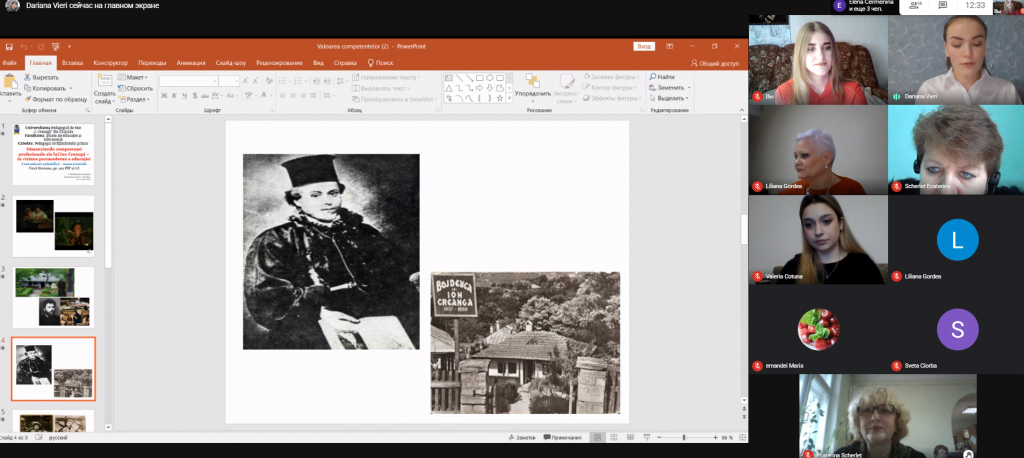Viewport: 1024px width, 458px height.
Task: Select the oval shape in the shapes gallery
Action: click(x=490, y=78)
